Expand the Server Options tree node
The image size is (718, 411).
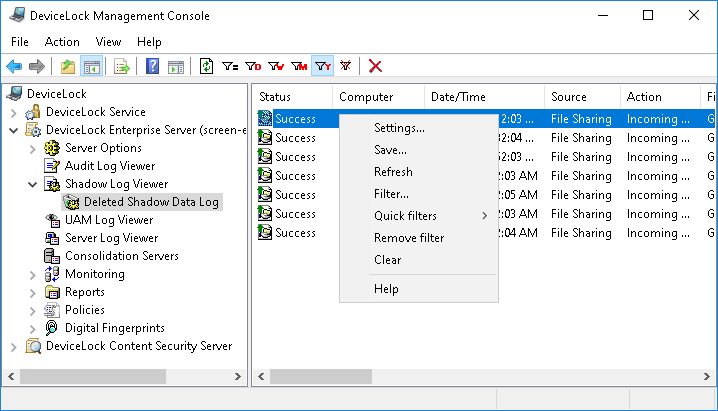[33, 148]
